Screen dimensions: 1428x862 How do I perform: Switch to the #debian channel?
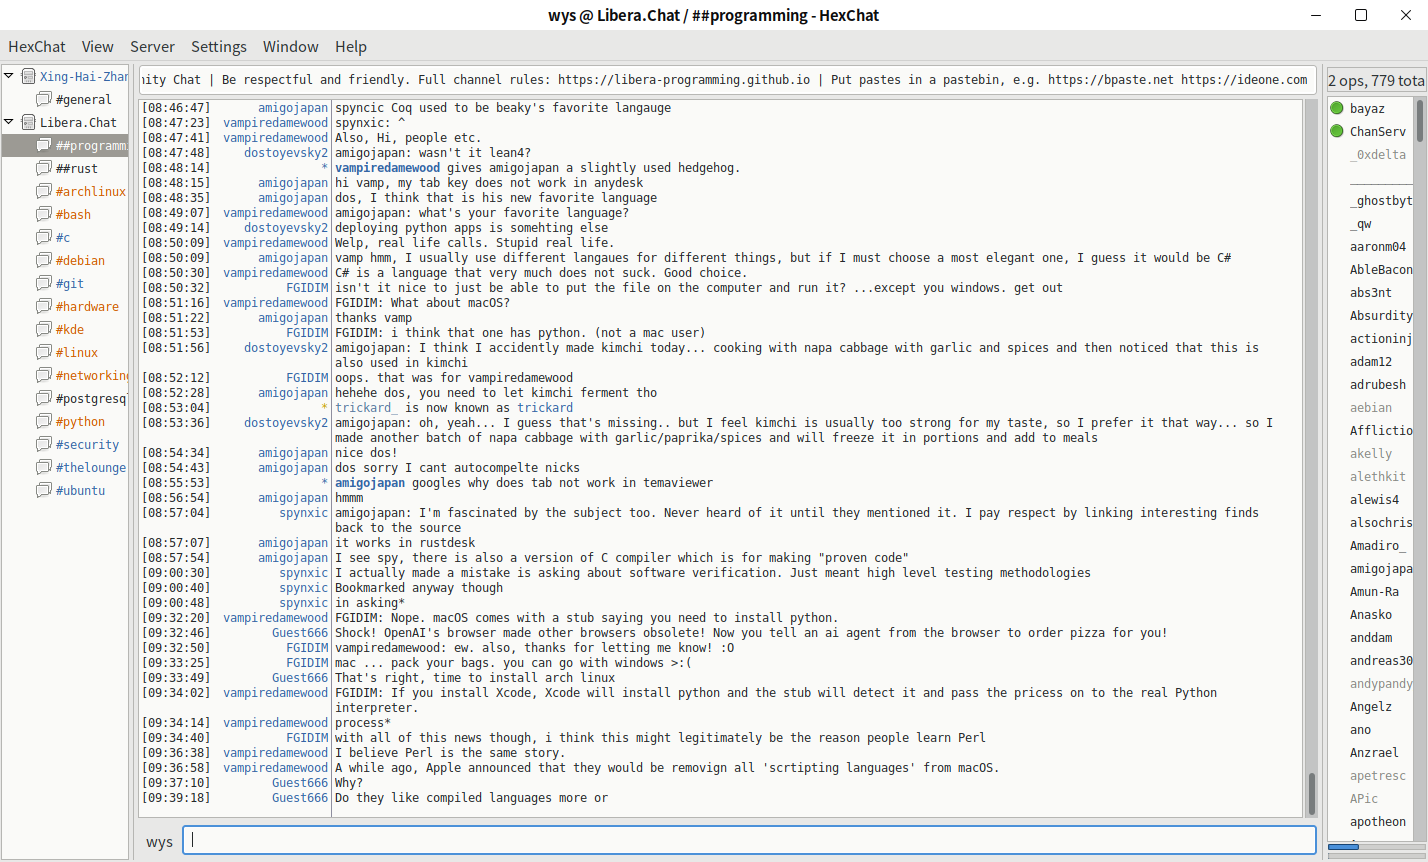[x=80, y=260]
